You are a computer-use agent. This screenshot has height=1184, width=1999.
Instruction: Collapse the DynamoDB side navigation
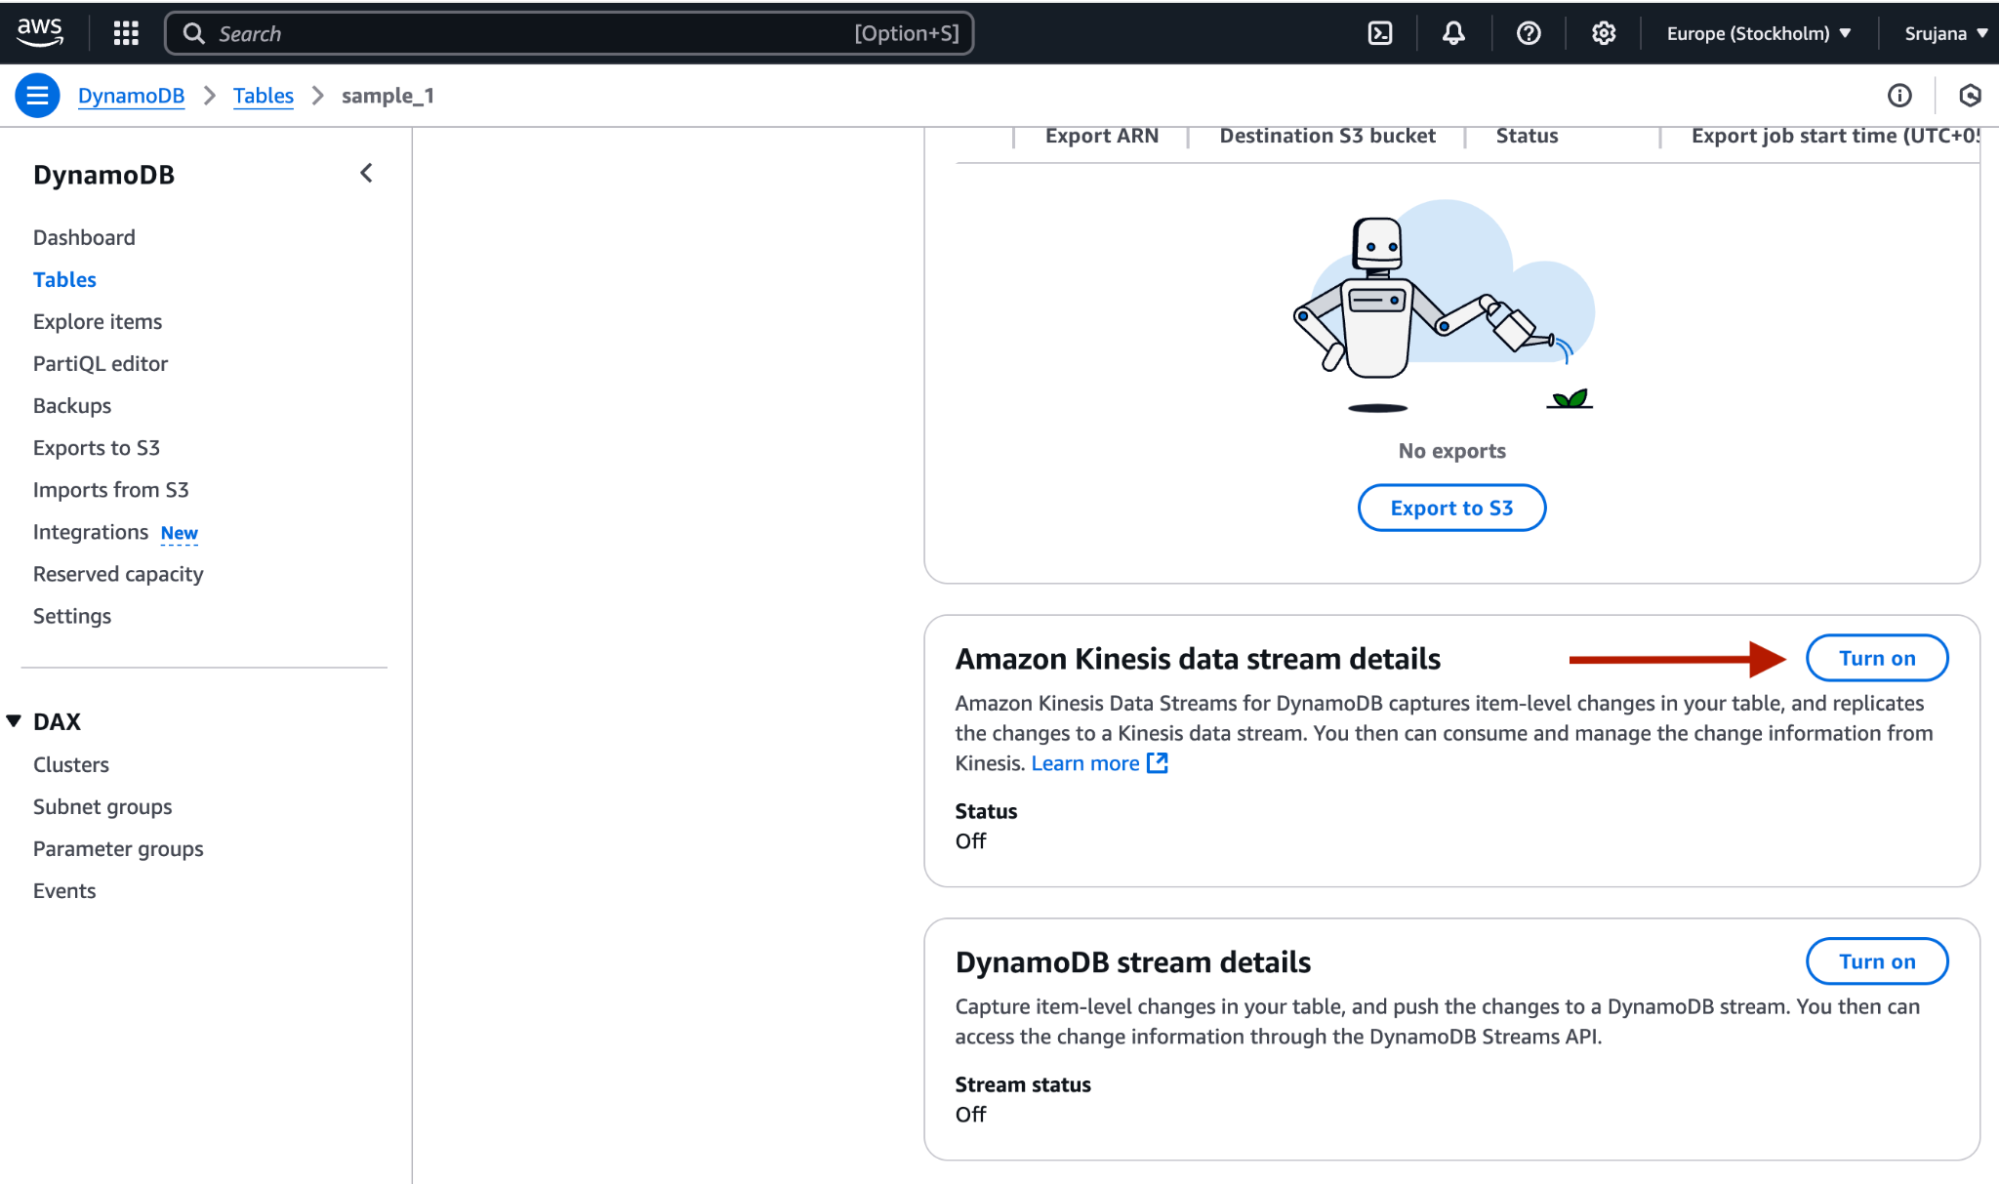[x=366, y=173]
